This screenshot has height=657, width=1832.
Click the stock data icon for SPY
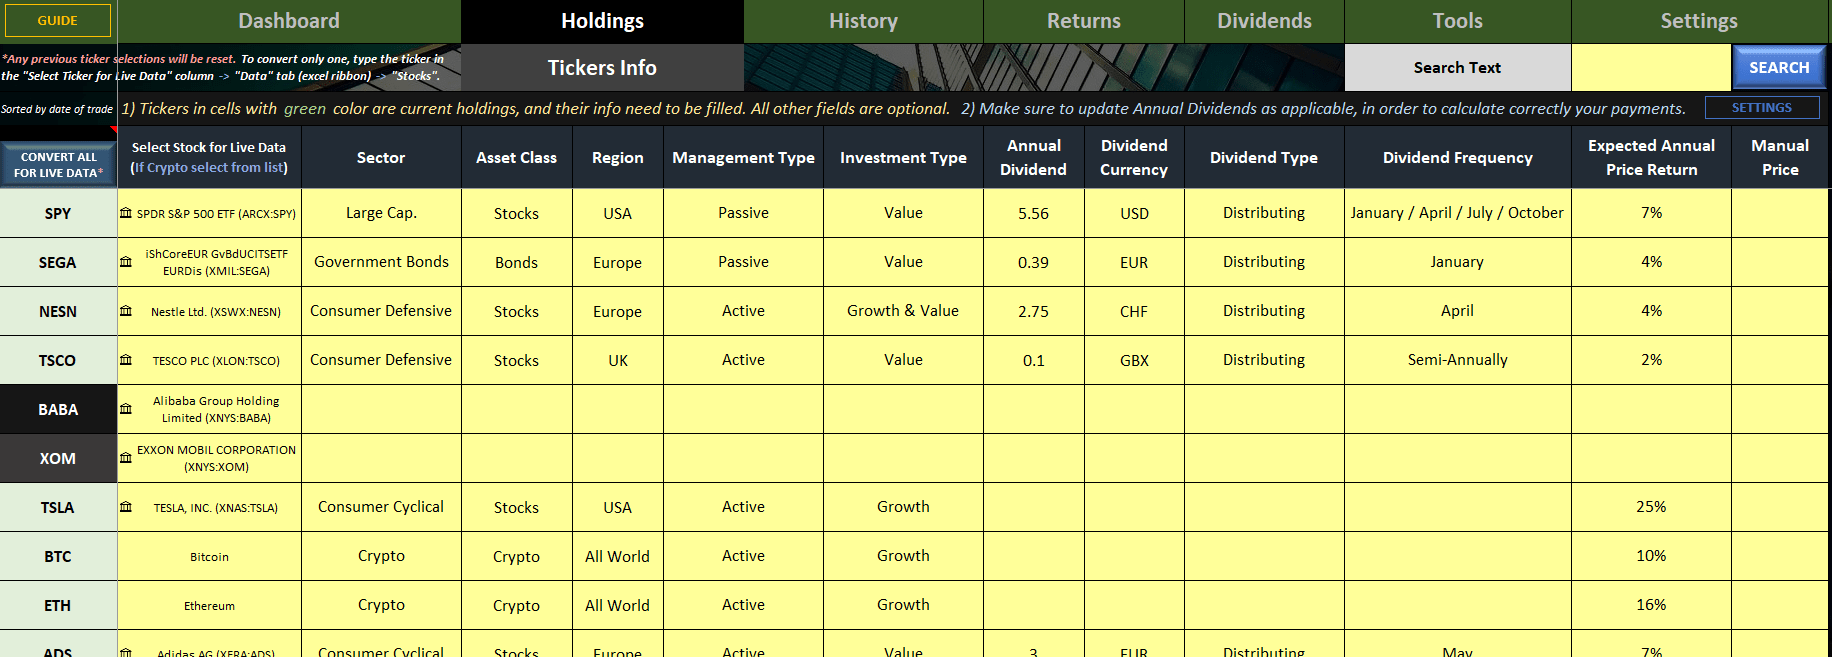pos(126,213)
